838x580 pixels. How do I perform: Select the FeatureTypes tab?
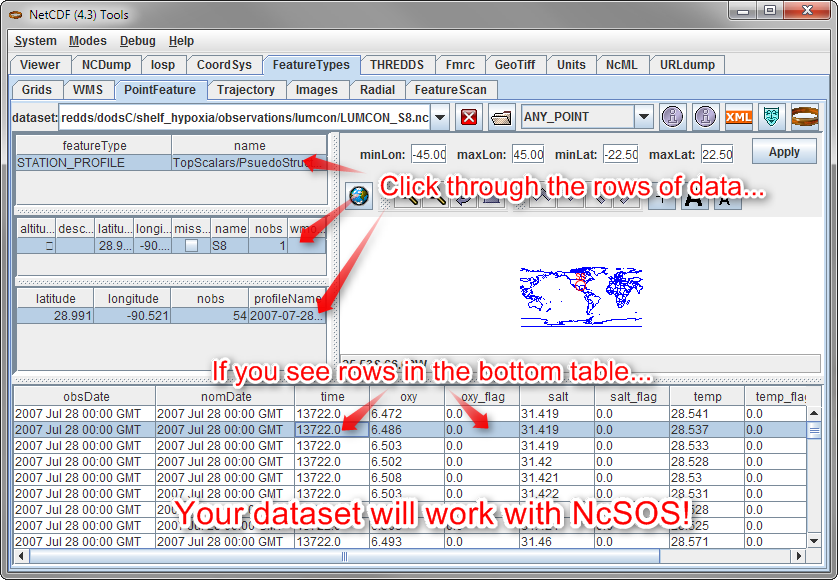(311, 65)
